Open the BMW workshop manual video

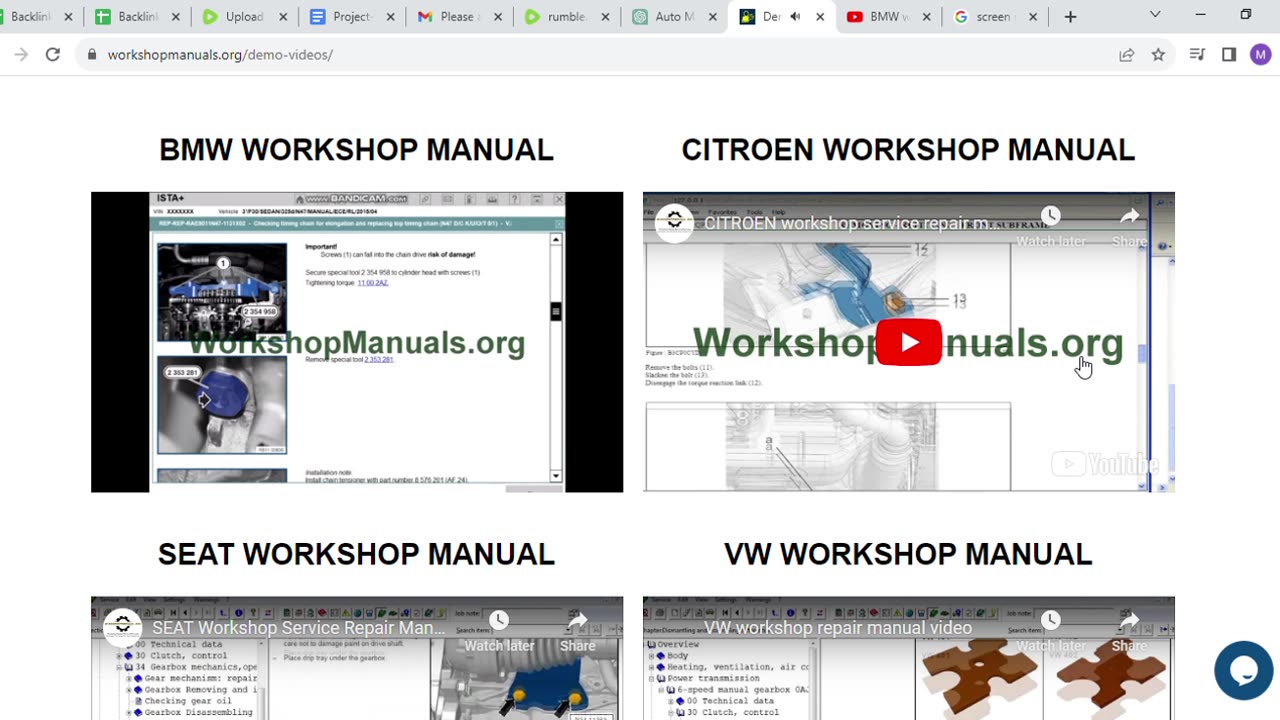[357, 342]
